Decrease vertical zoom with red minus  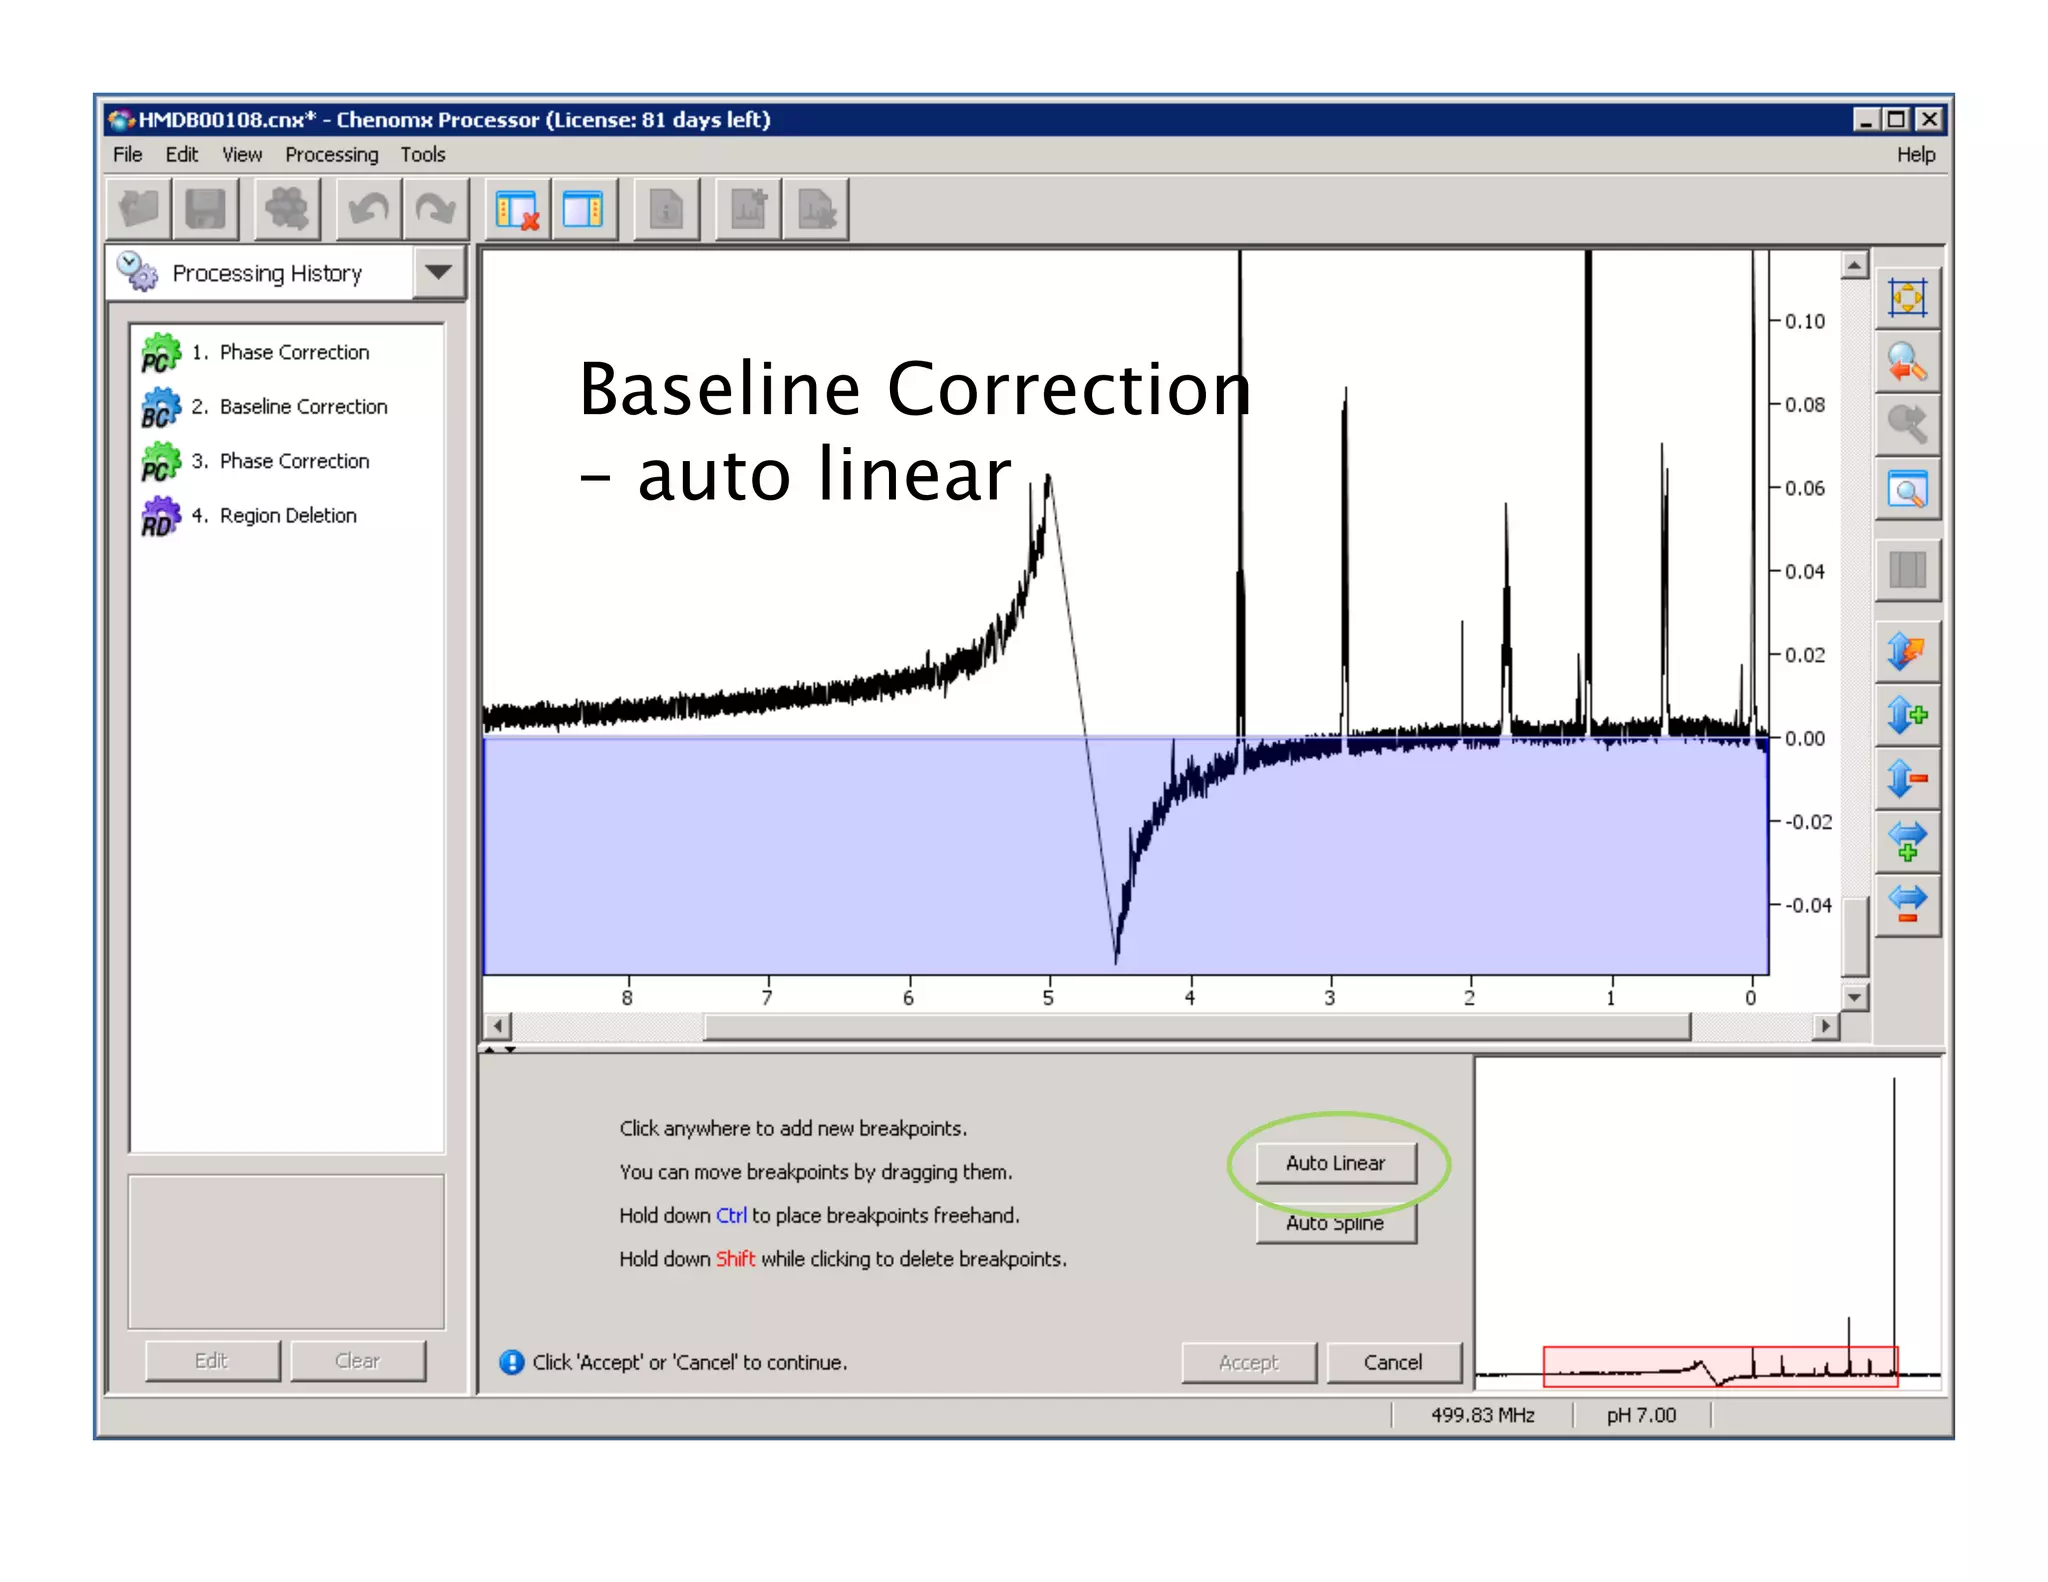click(x=1907, y=779)
